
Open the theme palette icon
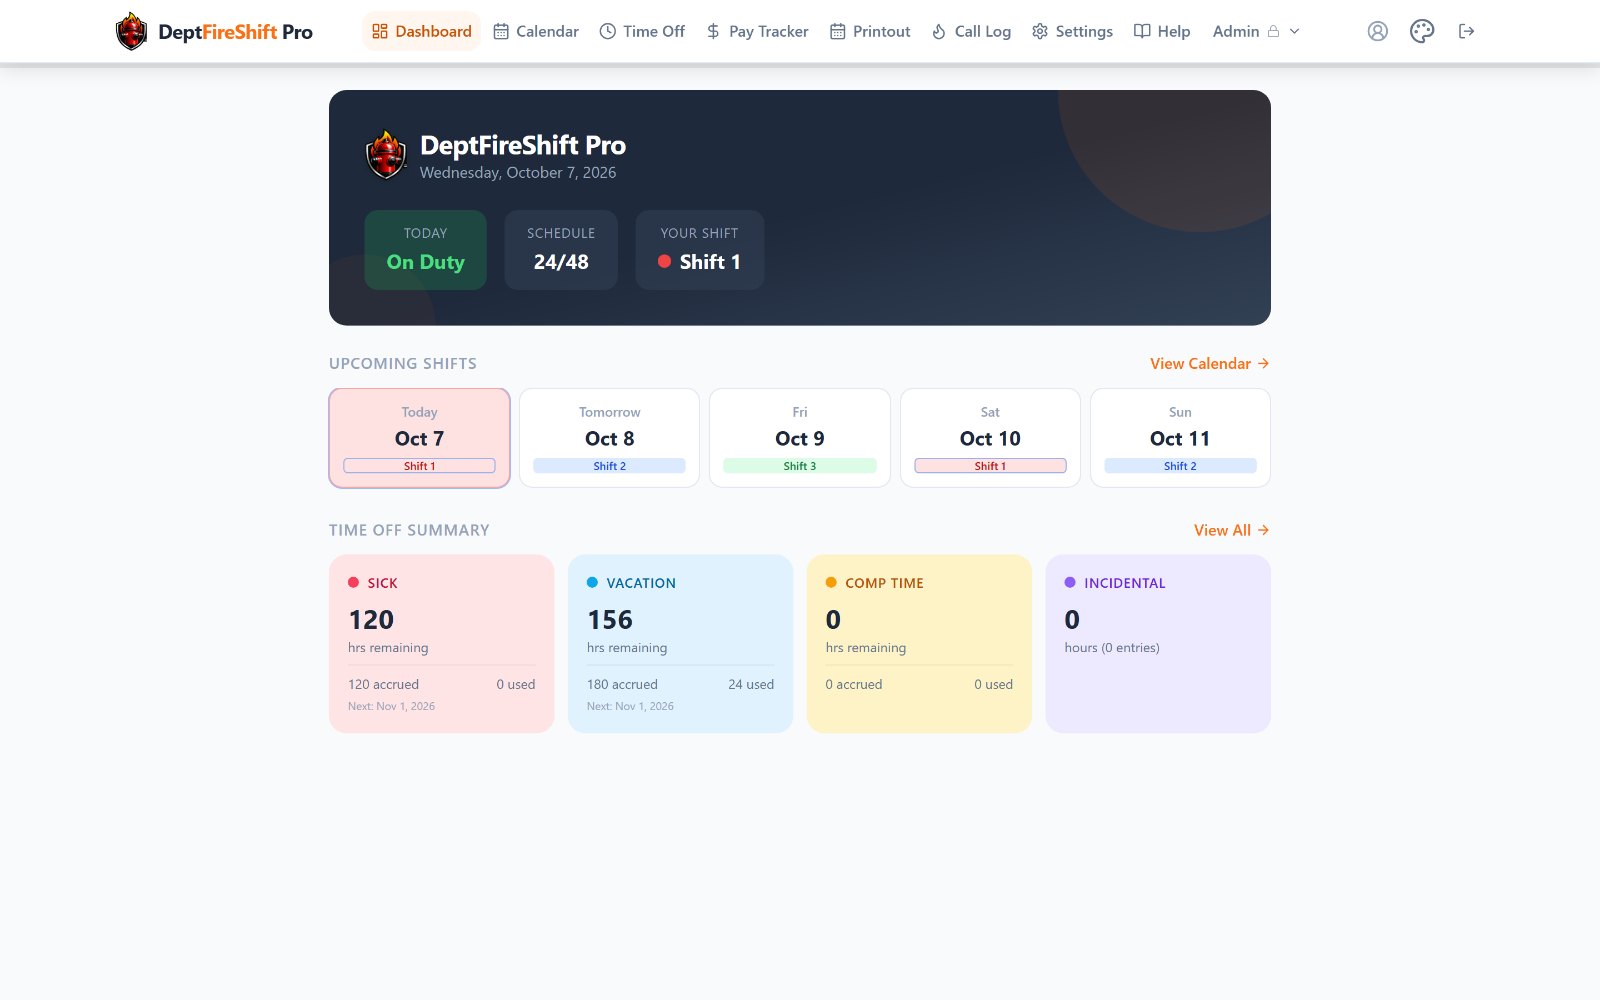[x=1422, y=31]
